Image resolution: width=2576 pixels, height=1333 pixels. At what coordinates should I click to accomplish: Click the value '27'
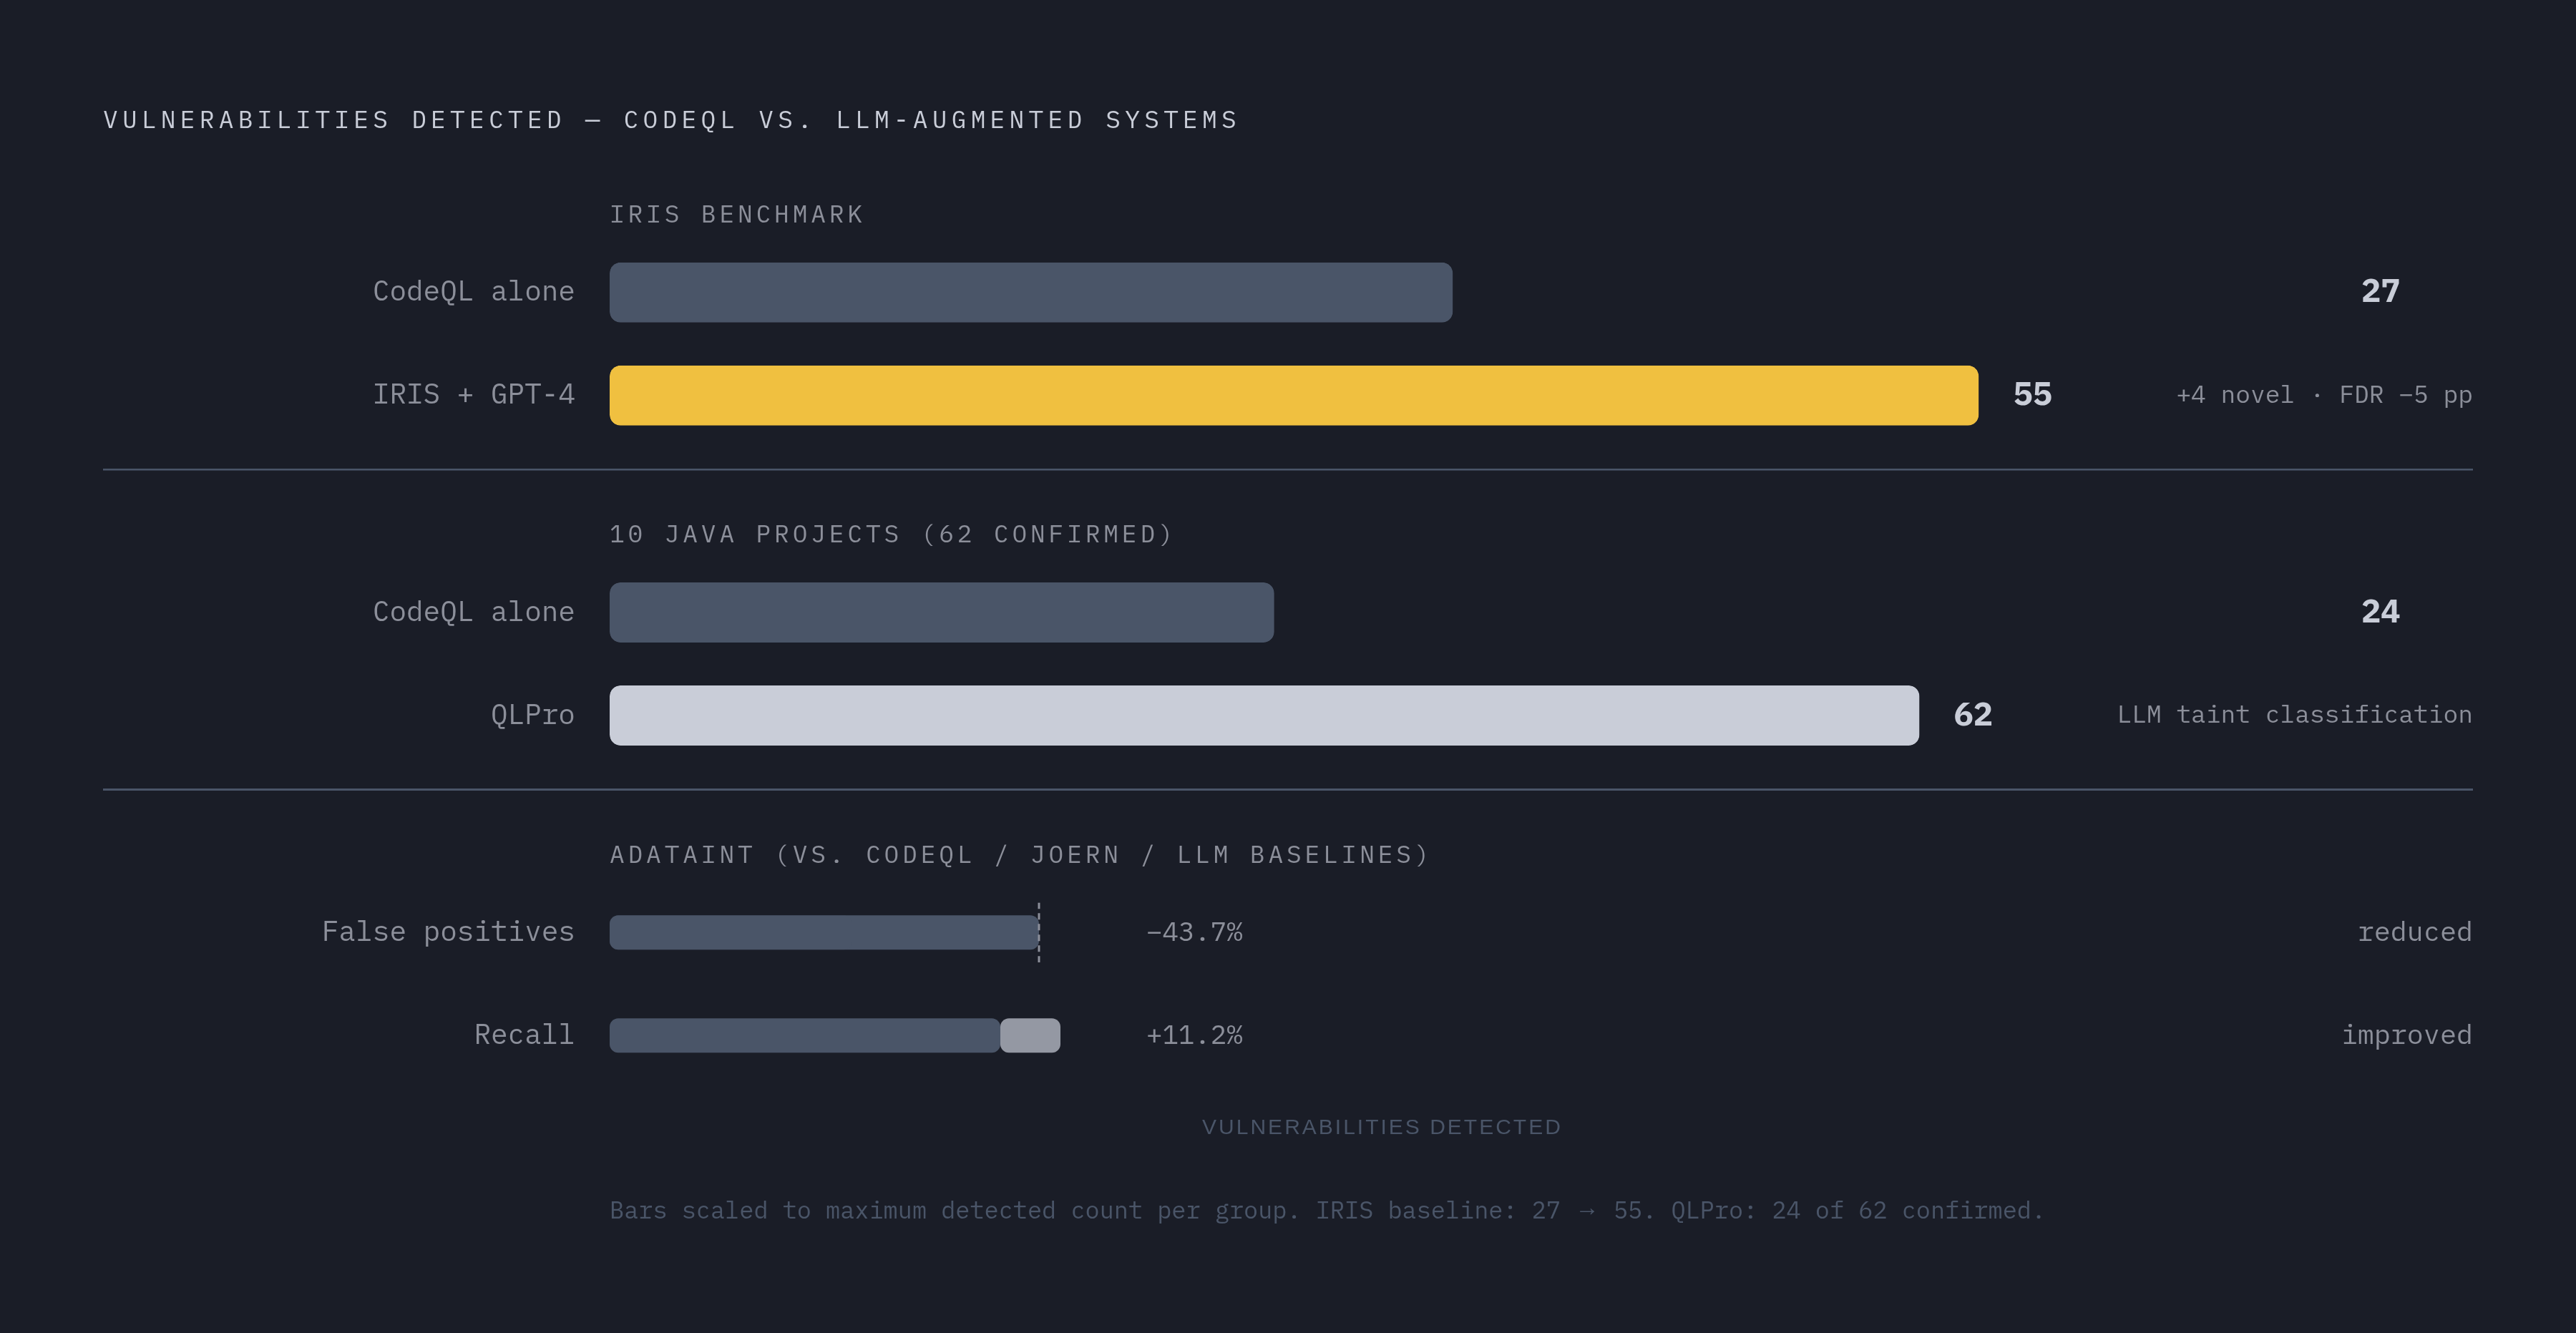point(2380,291)
